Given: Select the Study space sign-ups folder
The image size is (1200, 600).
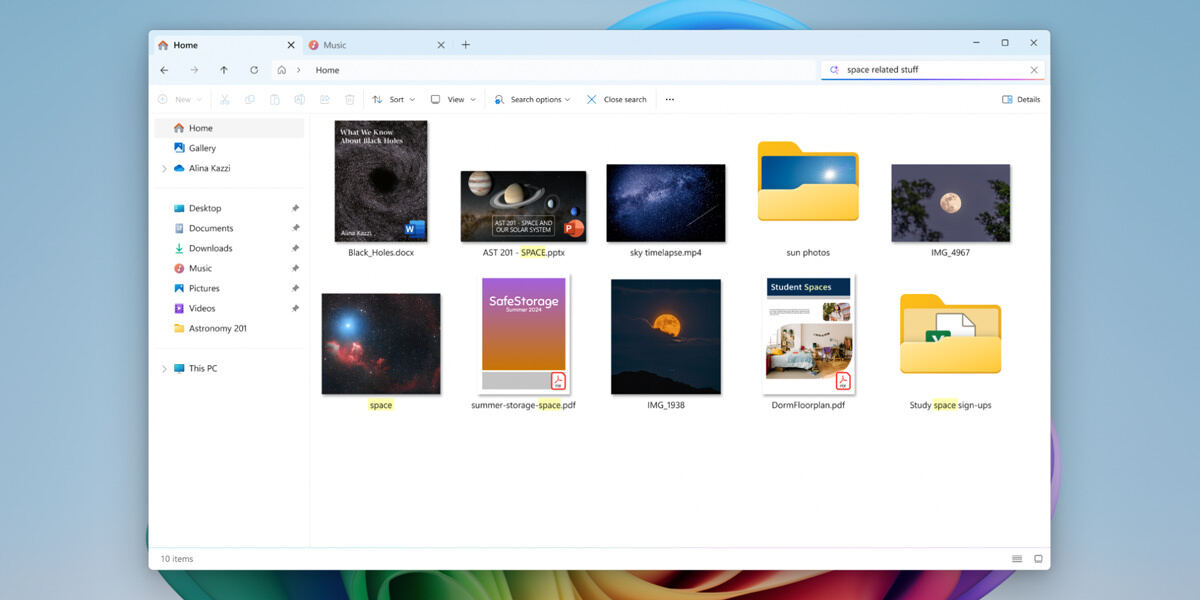Looking at the screenshot, I should 950,333.
